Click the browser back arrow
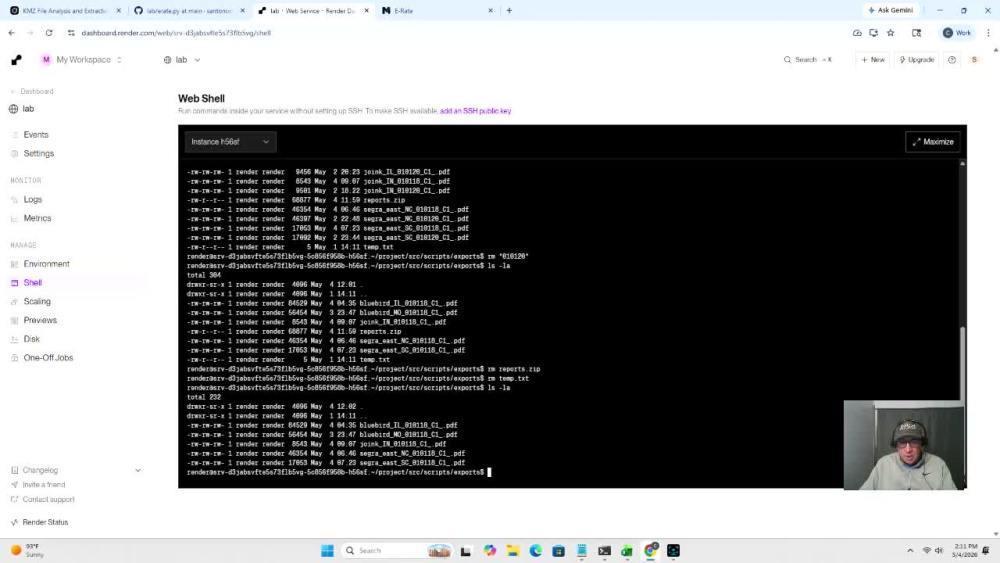1000x563 pixels. click(x=12, y=33)
